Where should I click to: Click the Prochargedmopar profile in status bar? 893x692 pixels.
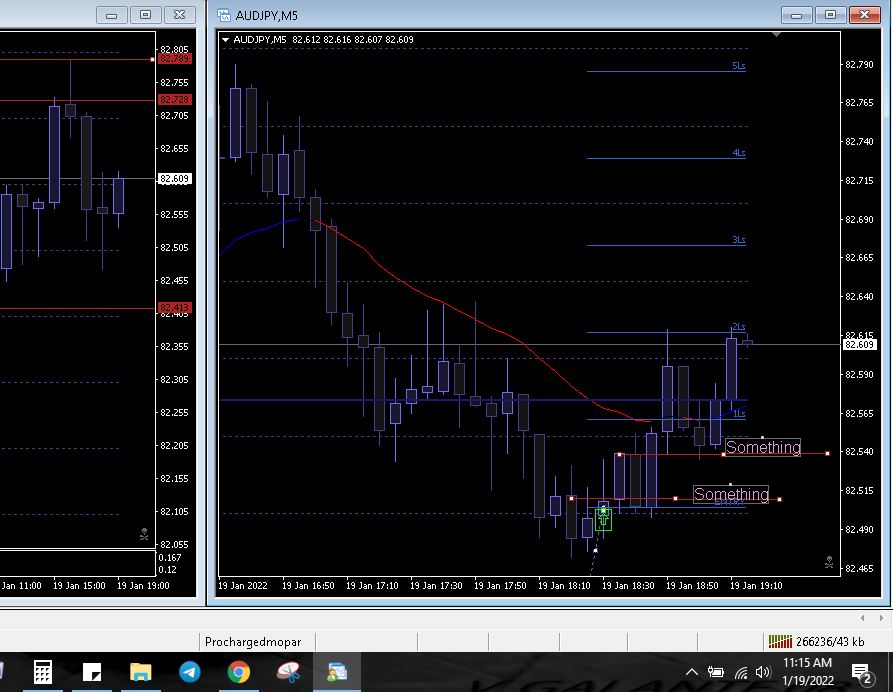tap(253, 642)
